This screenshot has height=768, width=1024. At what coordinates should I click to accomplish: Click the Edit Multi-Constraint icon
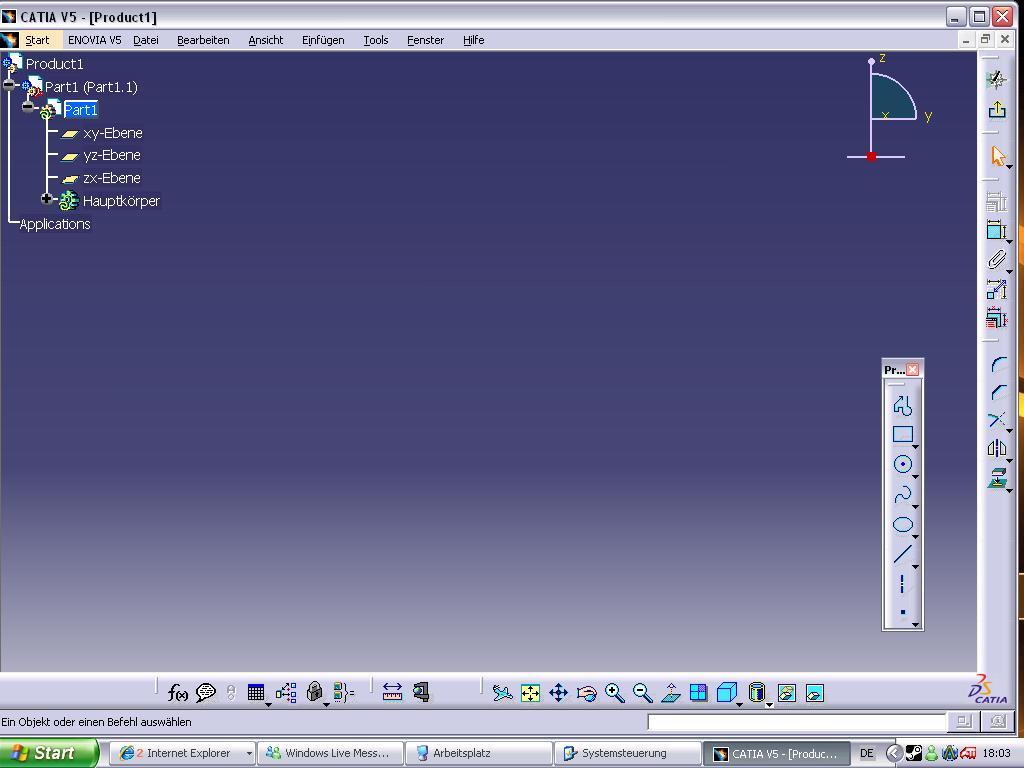click(x=996, y=319)
